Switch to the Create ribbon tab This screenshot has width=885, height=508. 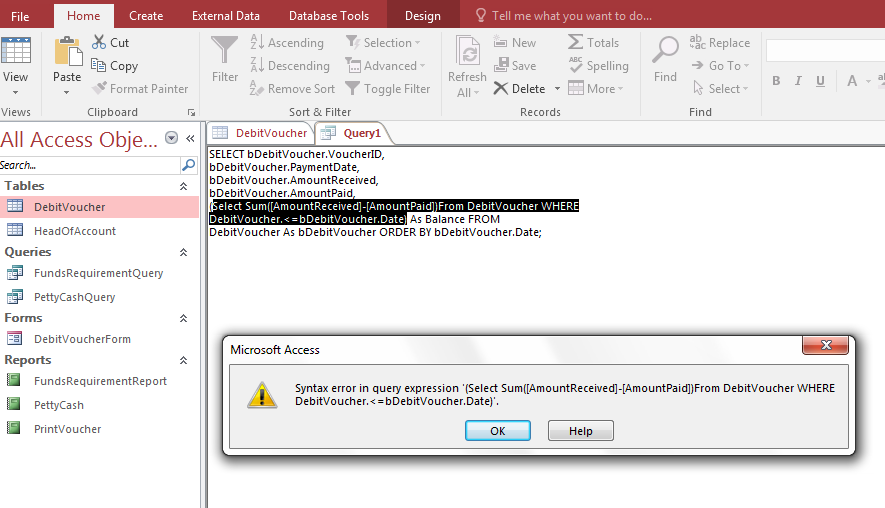click(x=146, y=16)
